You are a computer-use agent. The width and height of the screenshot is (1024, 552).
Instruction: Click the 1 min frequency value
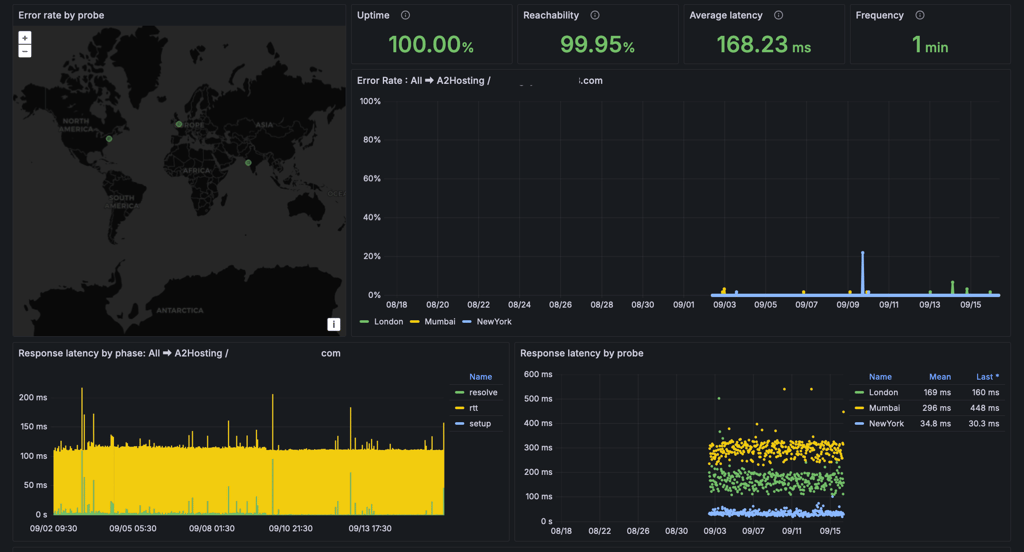pyautogui.click(x=930, y=44)
